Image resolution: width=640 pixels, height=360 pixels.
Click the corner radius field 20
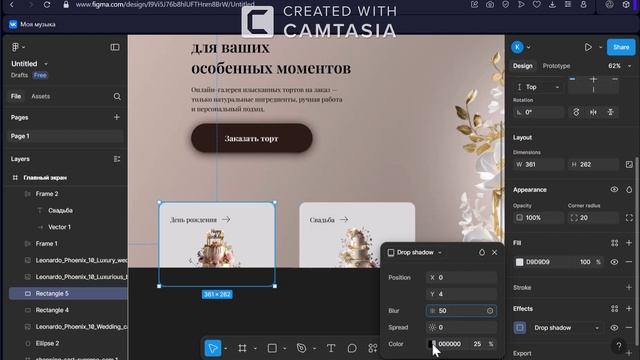[x=593, y=218]
